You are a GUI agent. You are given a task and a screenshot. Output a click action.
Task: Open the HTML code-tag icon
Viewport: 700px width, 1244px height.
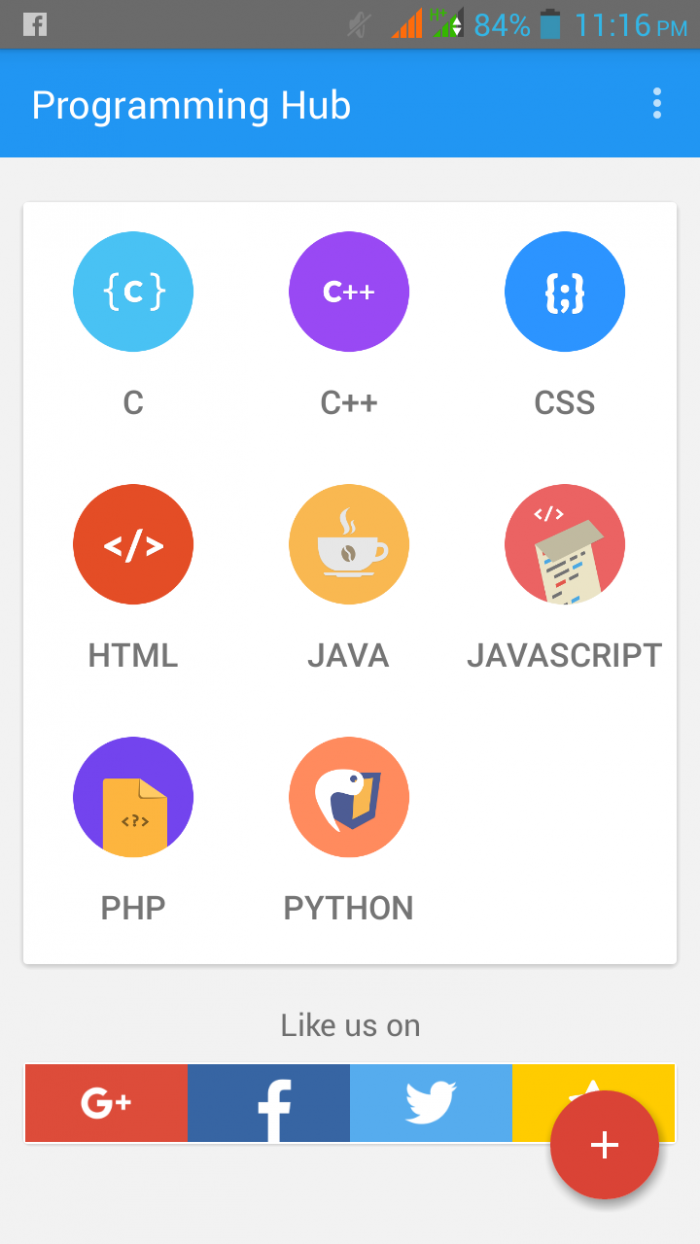coord(133,545)
